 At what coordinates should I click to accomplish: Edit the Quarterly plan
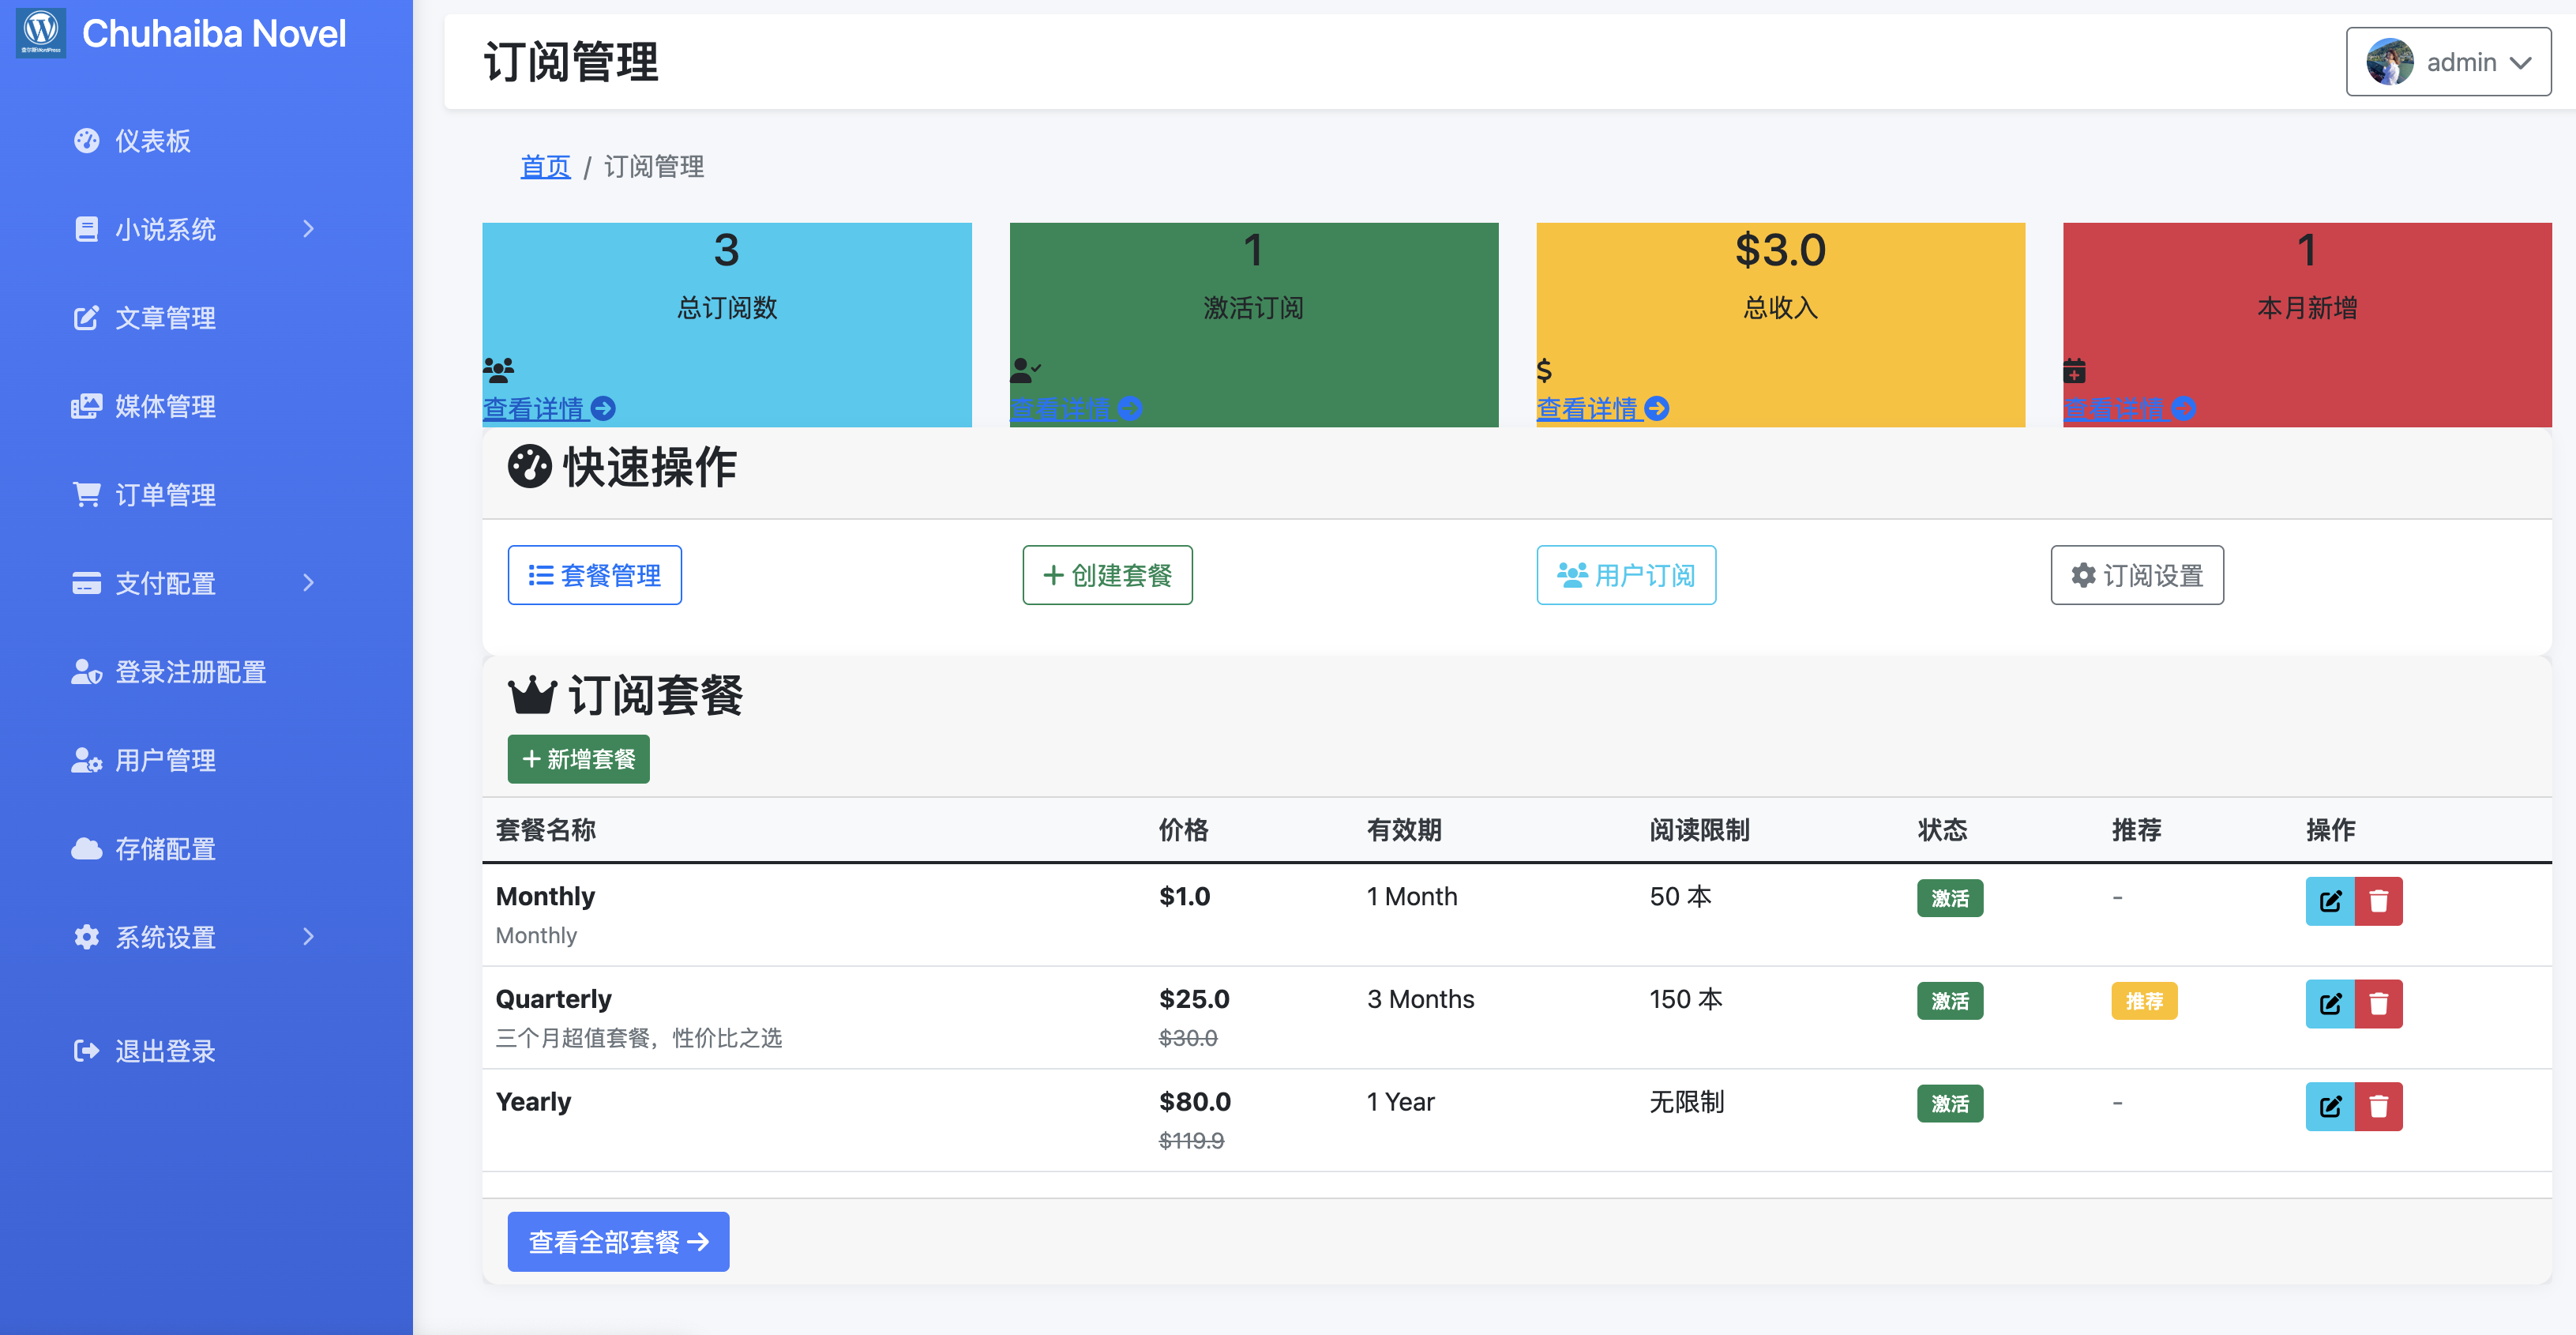[2330, 1004]
